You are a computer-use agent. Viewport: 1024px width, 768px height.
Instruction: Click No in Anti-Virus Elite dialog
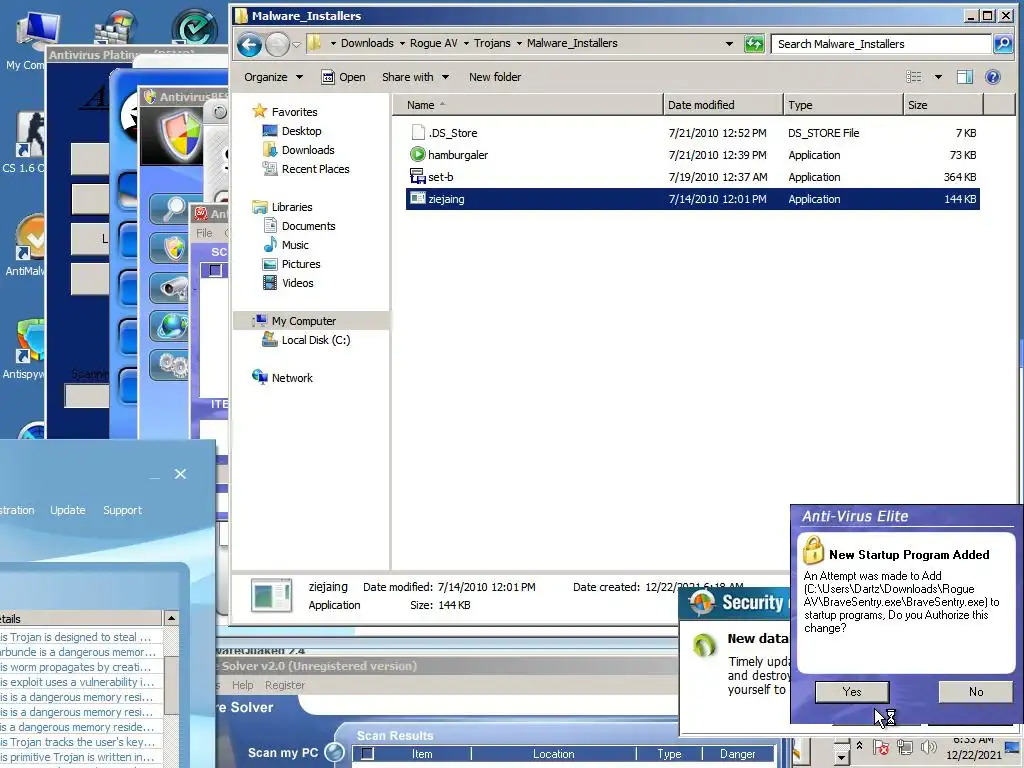[976, 692]
